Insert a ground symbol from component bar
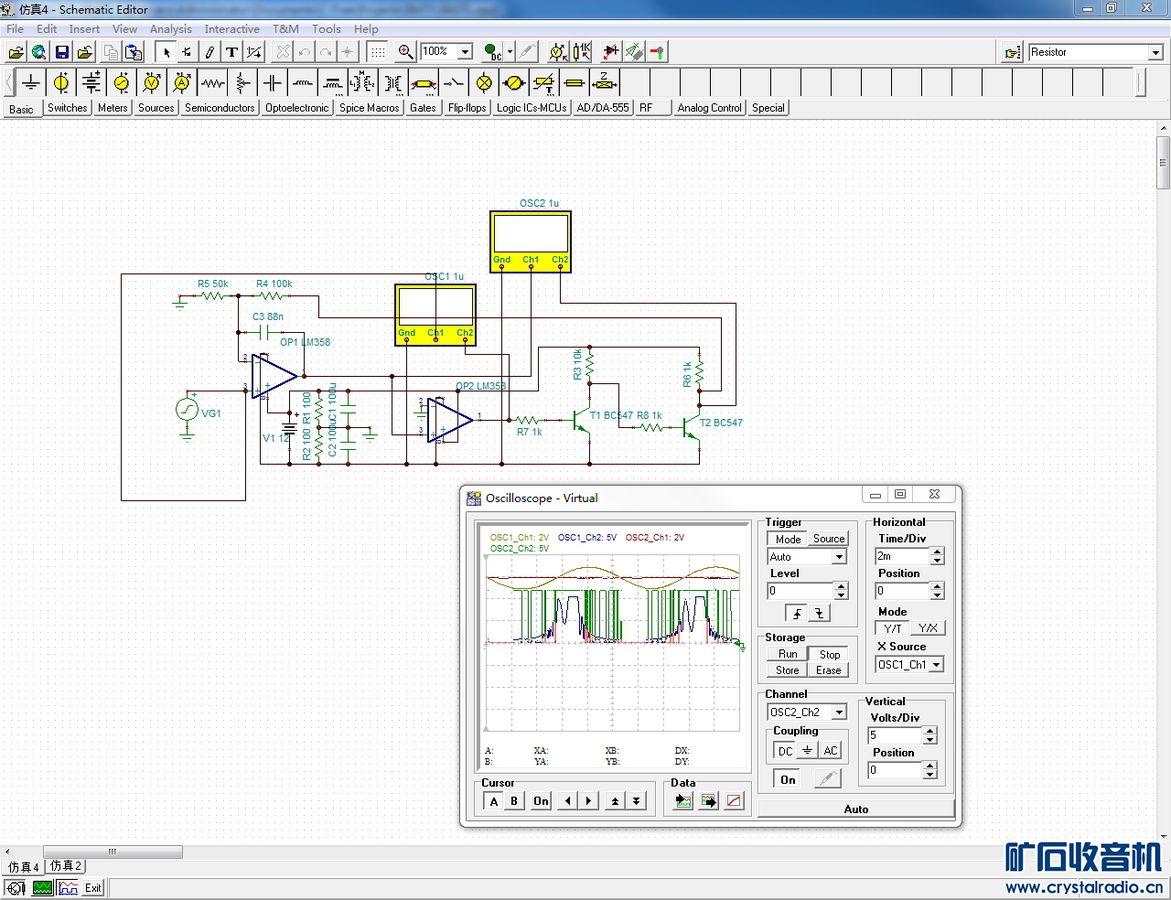1171x900 pixels. tap(32, 82)
